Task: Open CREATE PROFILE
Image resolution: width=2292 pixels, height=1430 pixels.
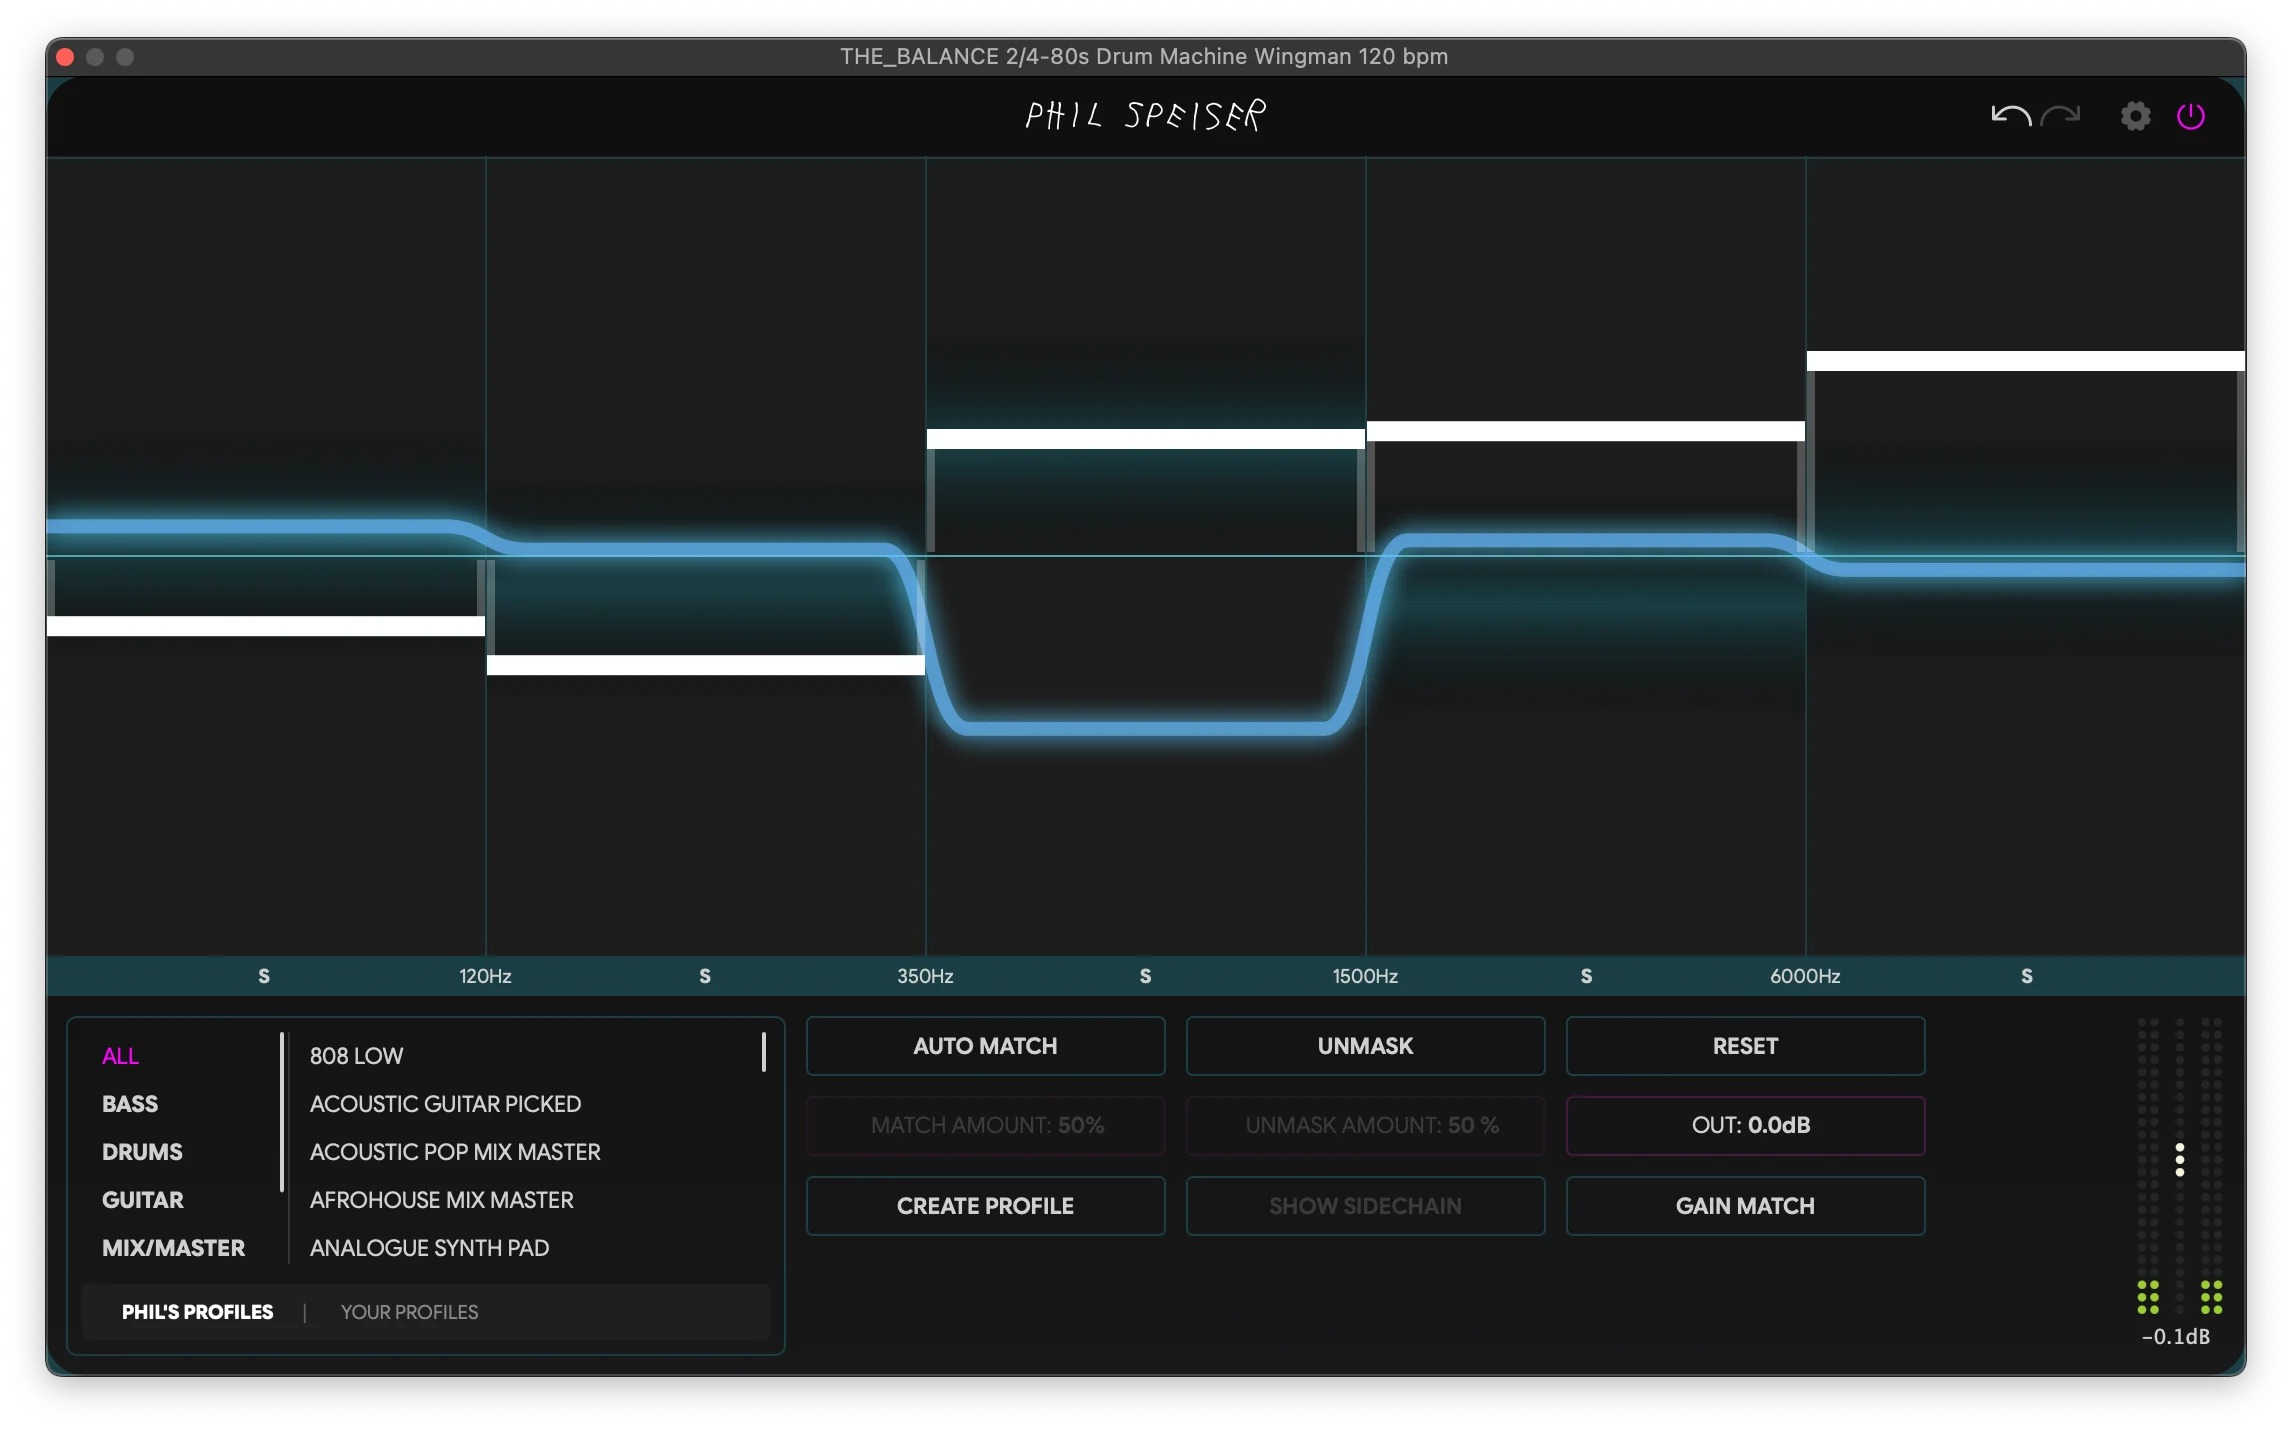Action: point(984,1206)
